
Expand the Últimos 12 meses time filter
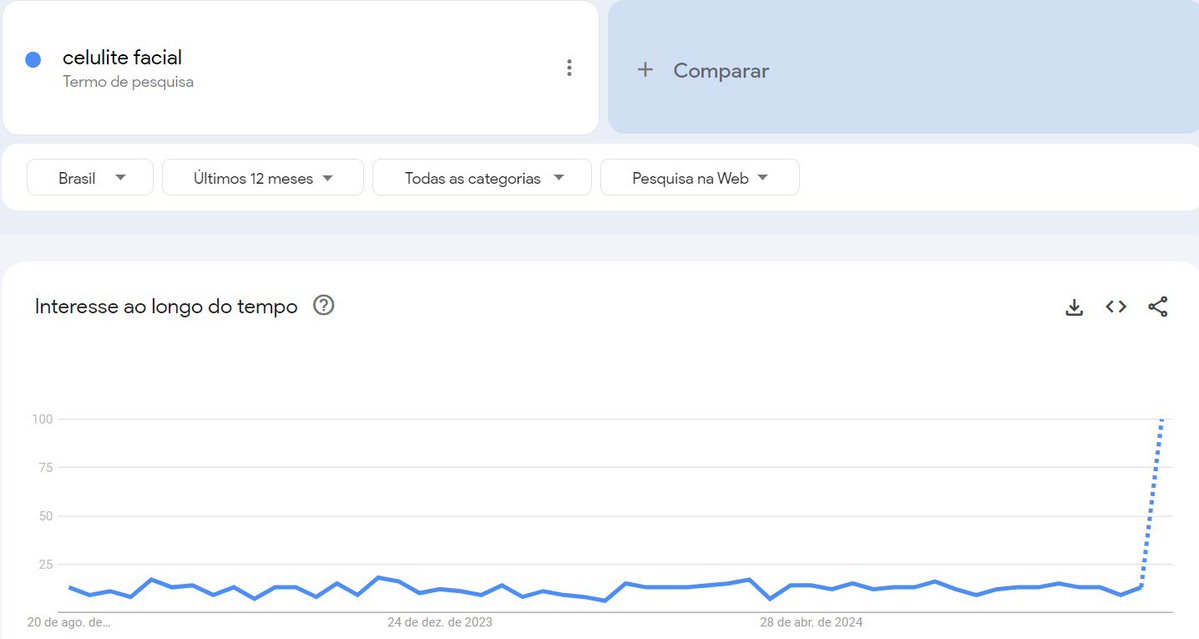(262, 178)
